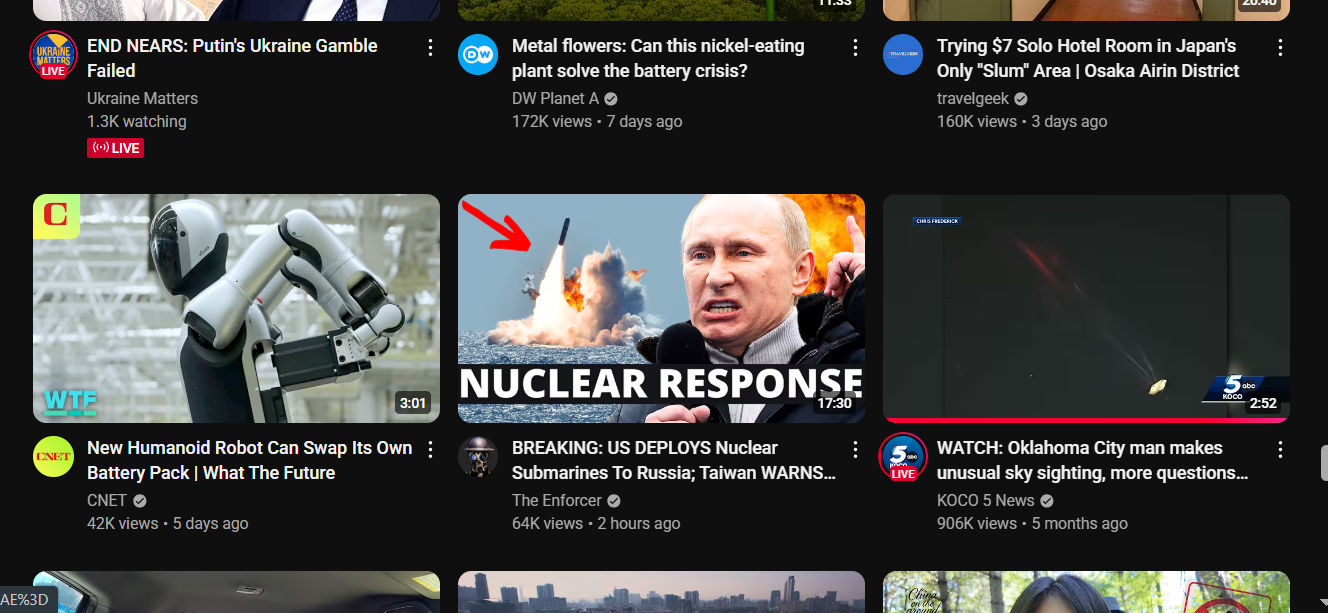Click the LIVE badge on Ukraine Matters stream

[x=115, y=147]
